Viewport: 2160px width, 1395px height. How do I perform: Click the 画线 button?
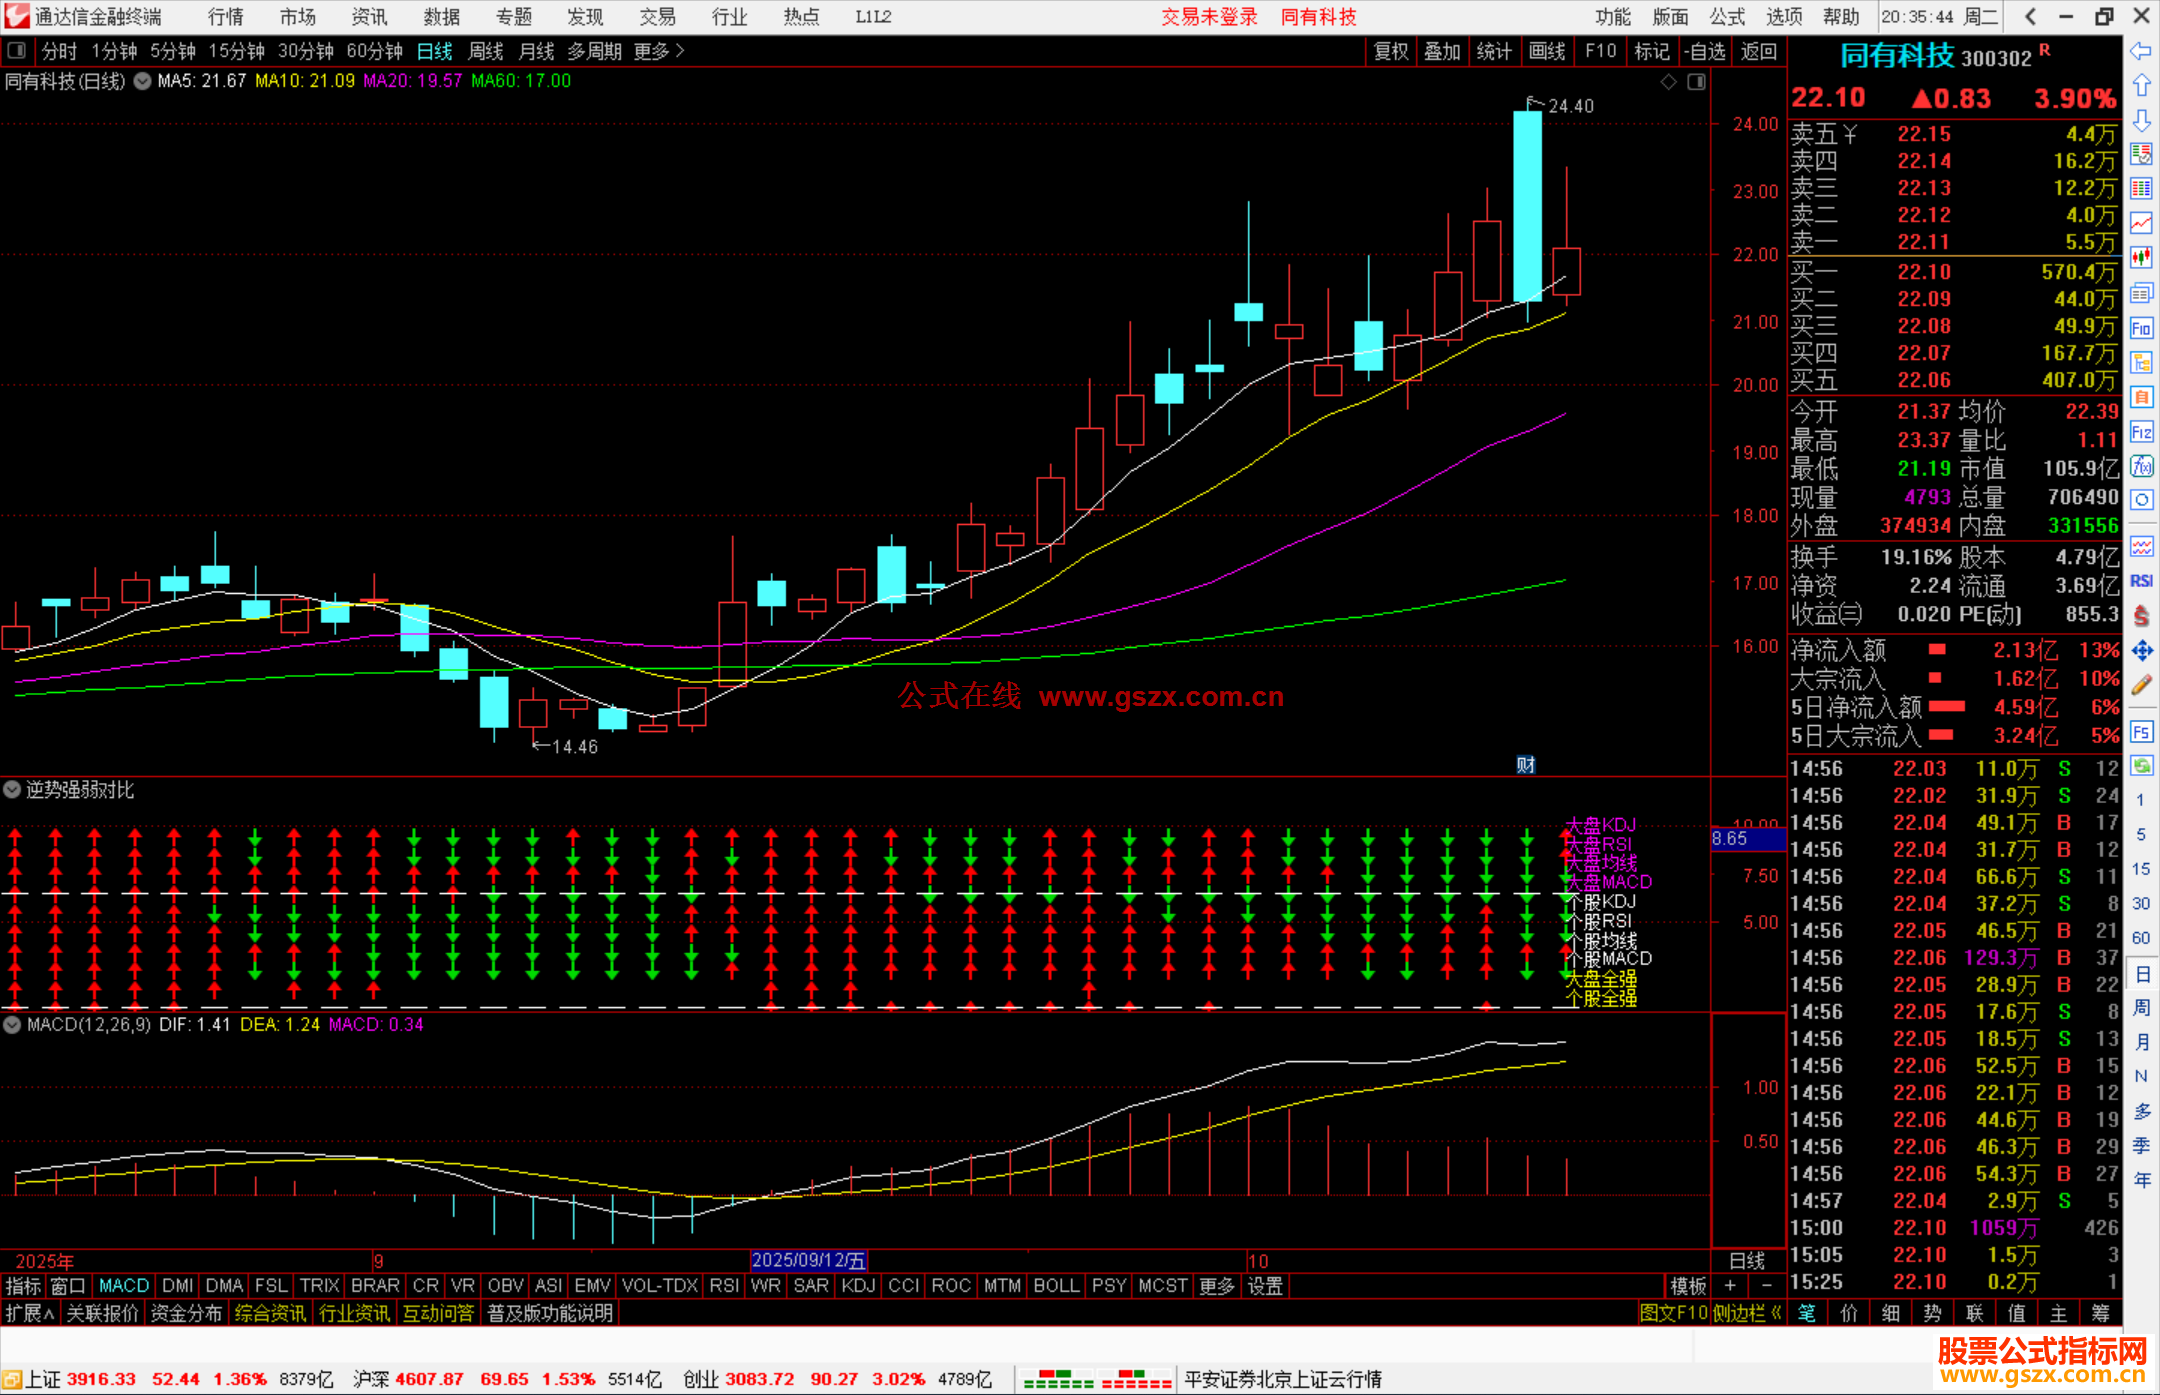coord(1546,51)
